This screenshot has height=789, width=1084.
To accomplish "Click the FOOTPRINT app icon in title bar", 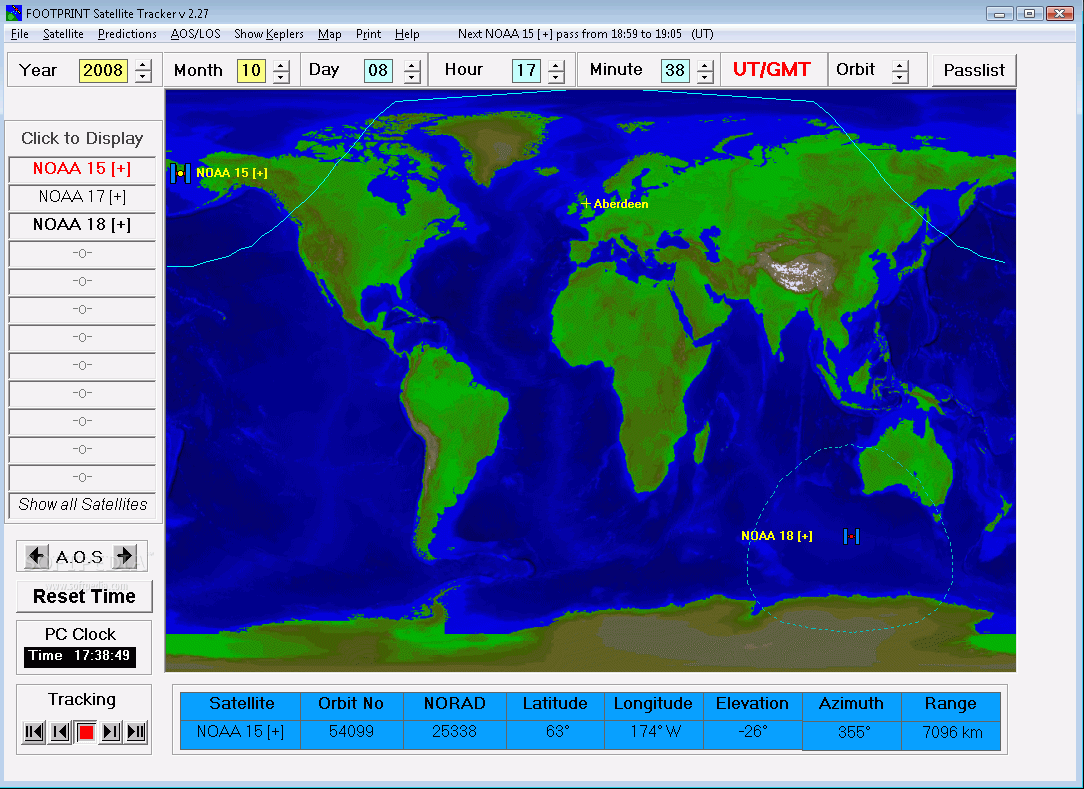I will (x=13, y=12).
